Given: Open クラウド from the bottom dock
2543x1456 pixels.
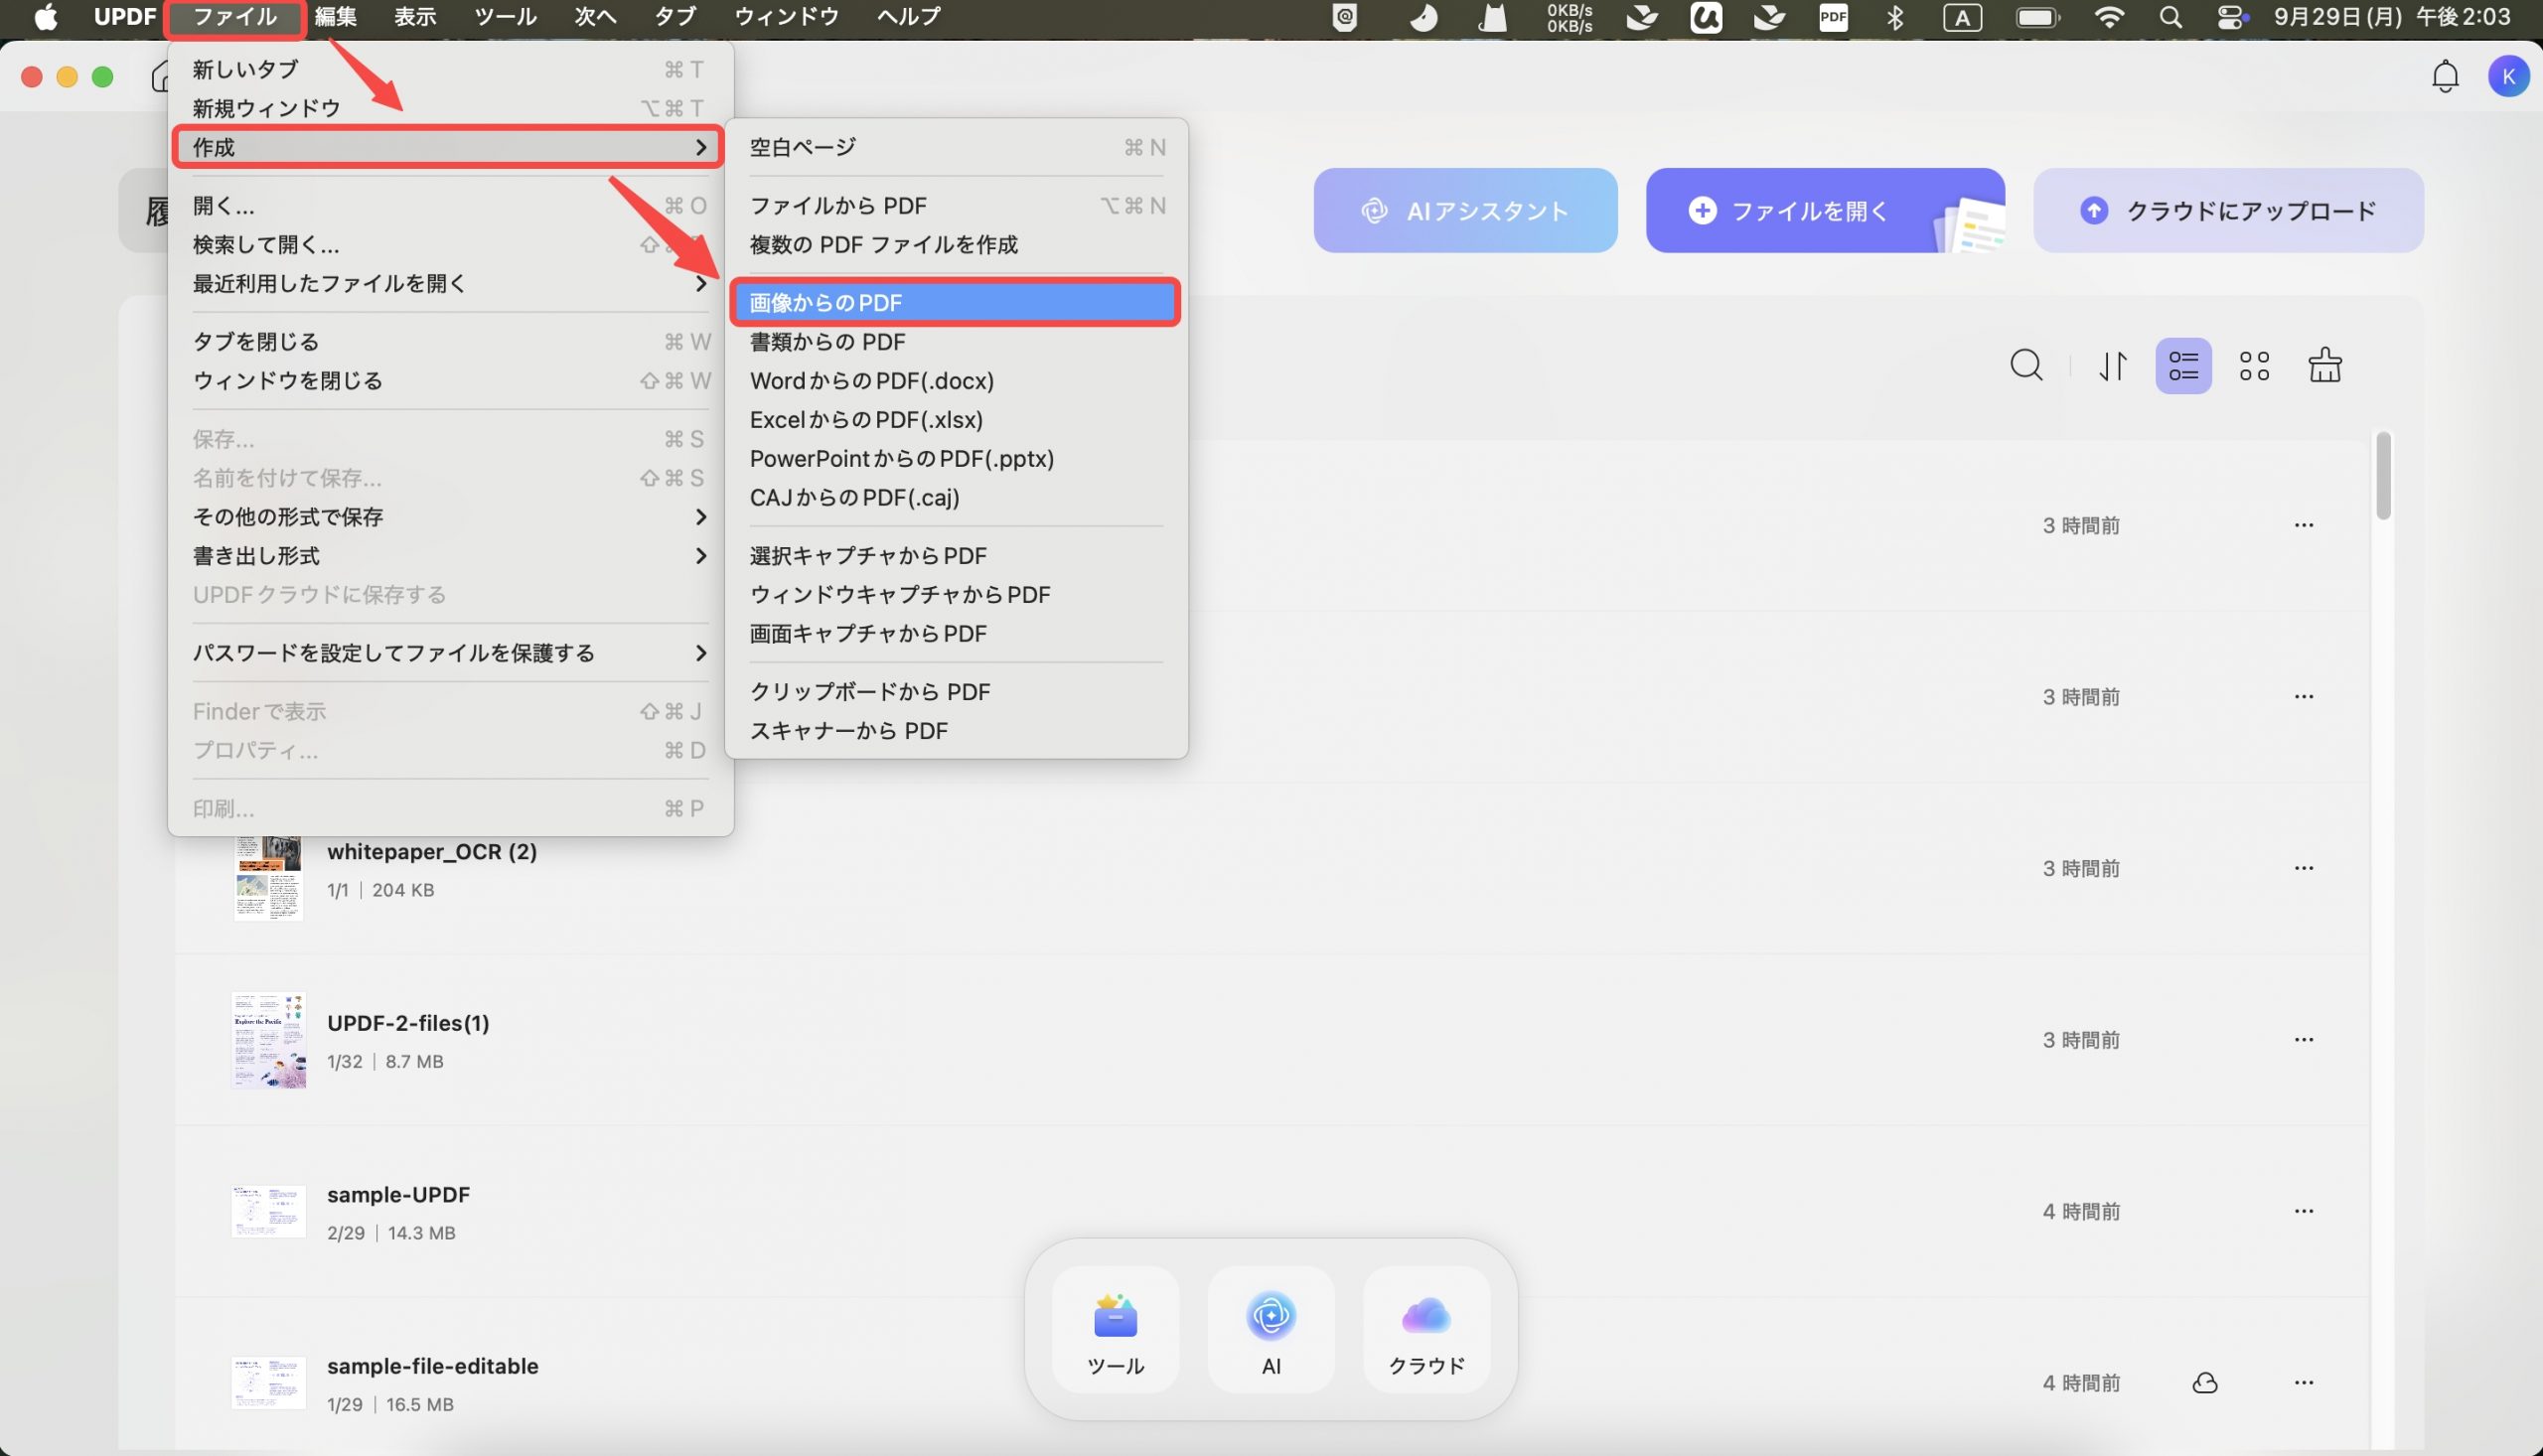Looking at the screenshot, I should point(1426,1330).
